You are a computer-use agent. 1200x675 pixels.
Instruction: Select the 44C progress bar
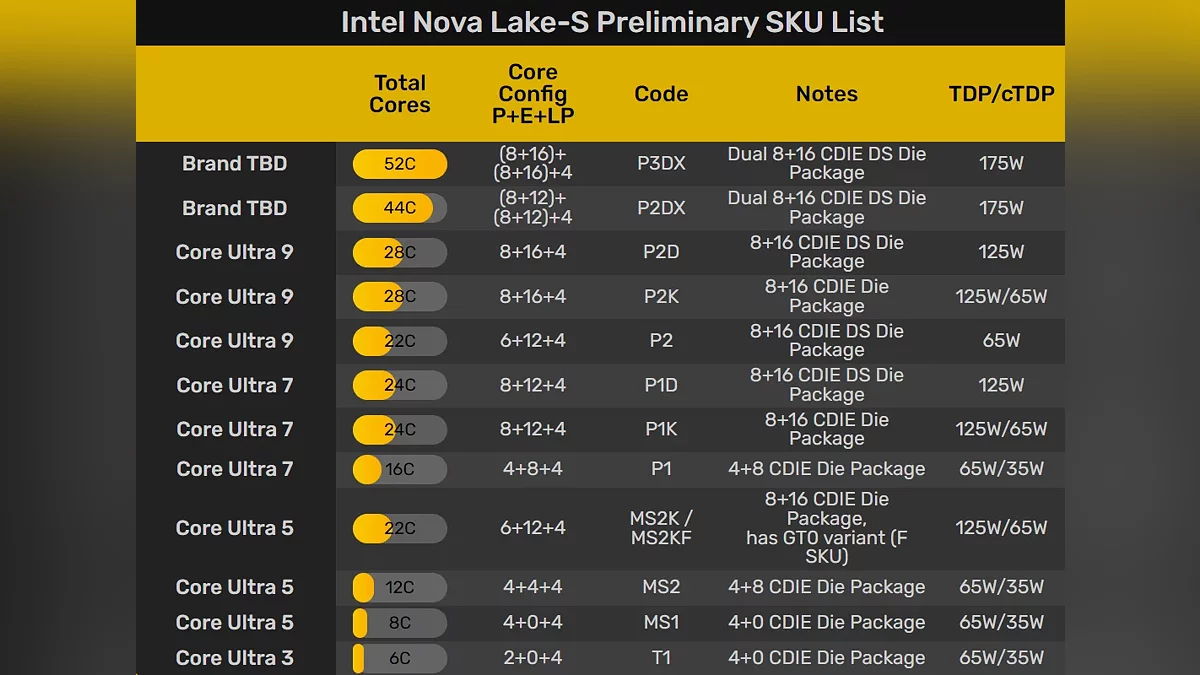coord(400,208)
